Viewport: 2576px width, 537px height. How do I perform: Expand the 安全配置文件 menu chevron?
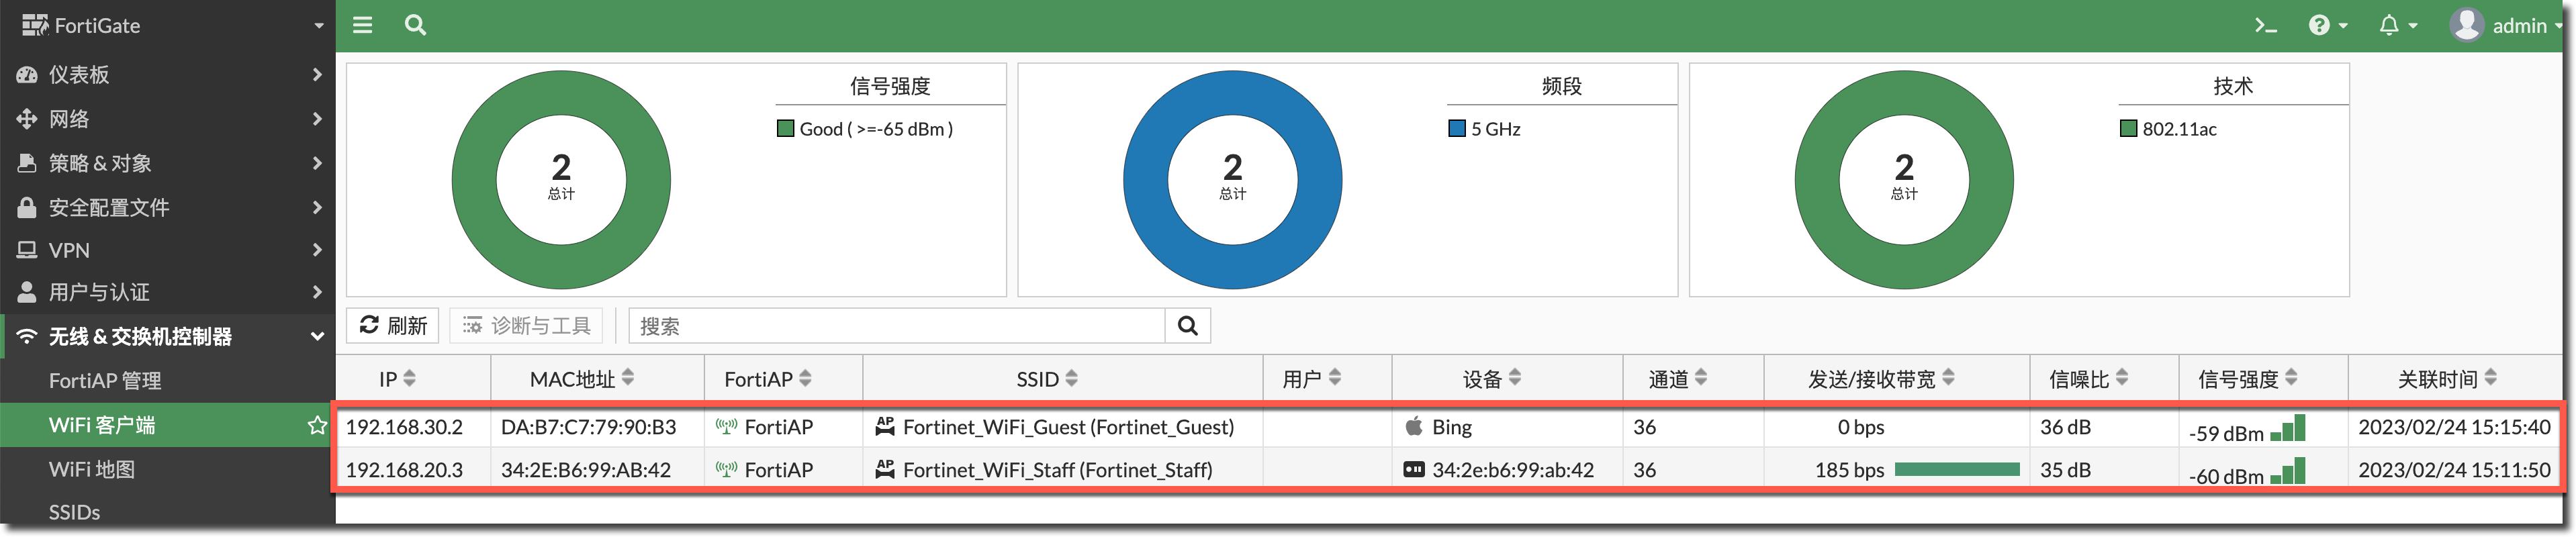tap(317, 207)
